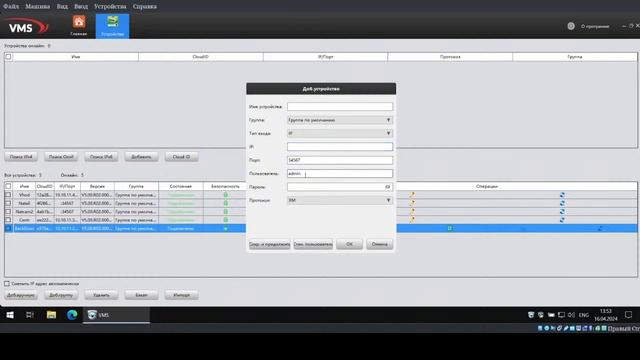
Task: Open File Explorer from taskbar
Action: pos(51,315)
